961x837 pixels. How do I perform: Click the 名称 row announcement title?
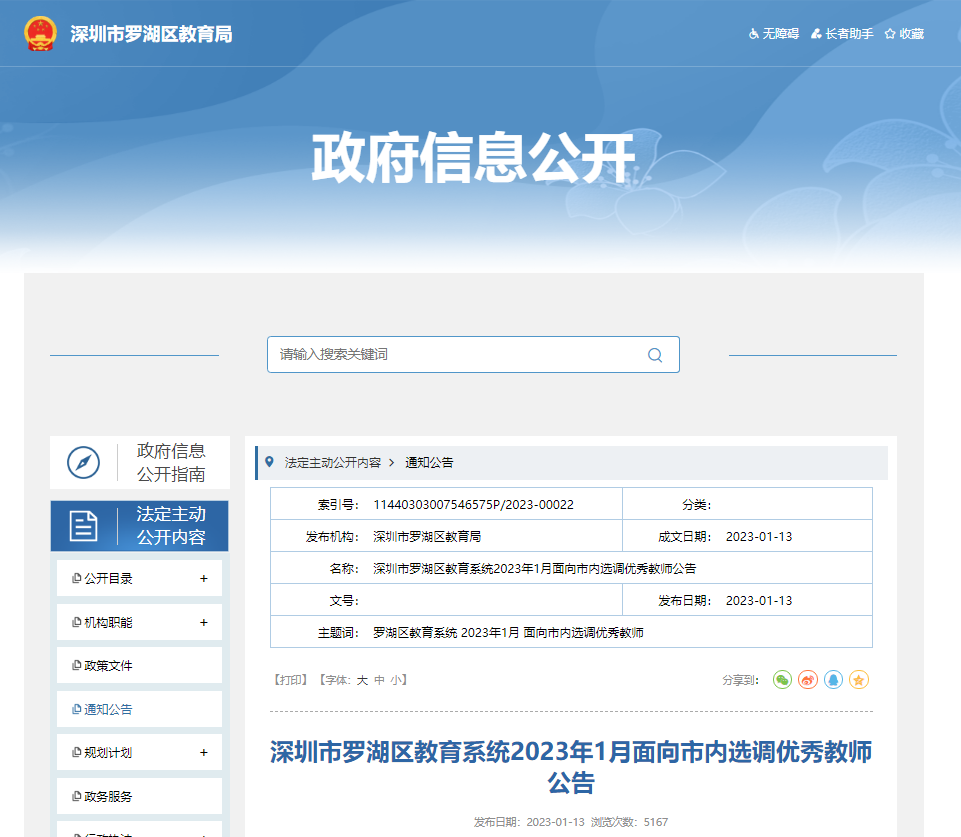coord(534,569)
